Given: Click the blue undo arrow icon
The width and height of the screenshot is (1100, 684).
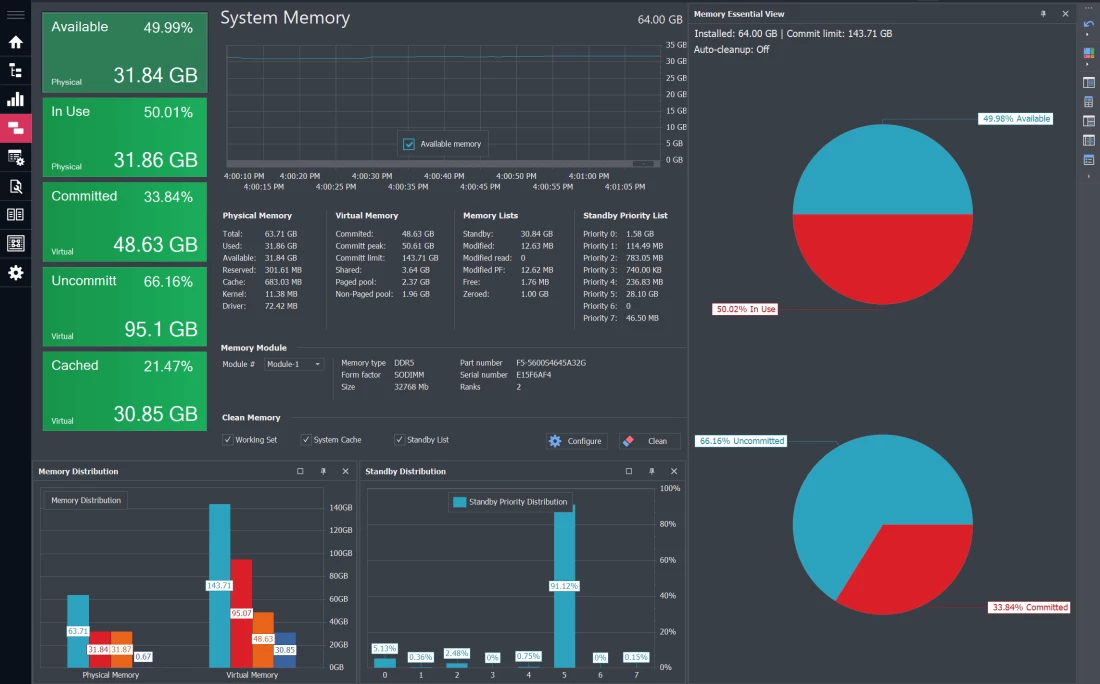Looking at the screenshot, I should click(x=1089, y=23).
